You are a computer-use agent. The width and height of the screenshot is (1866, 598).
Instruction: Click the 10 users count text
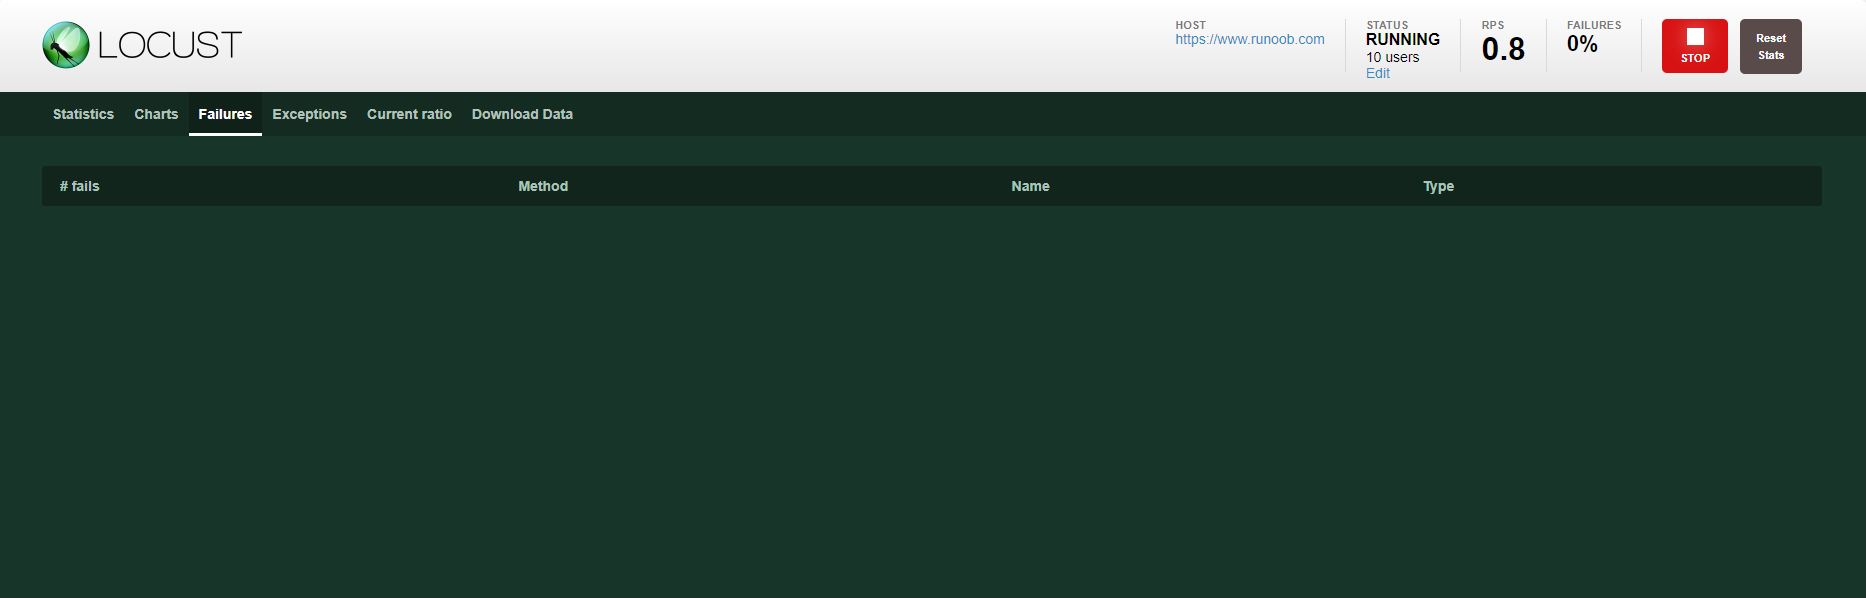(x=1392, y=57)
